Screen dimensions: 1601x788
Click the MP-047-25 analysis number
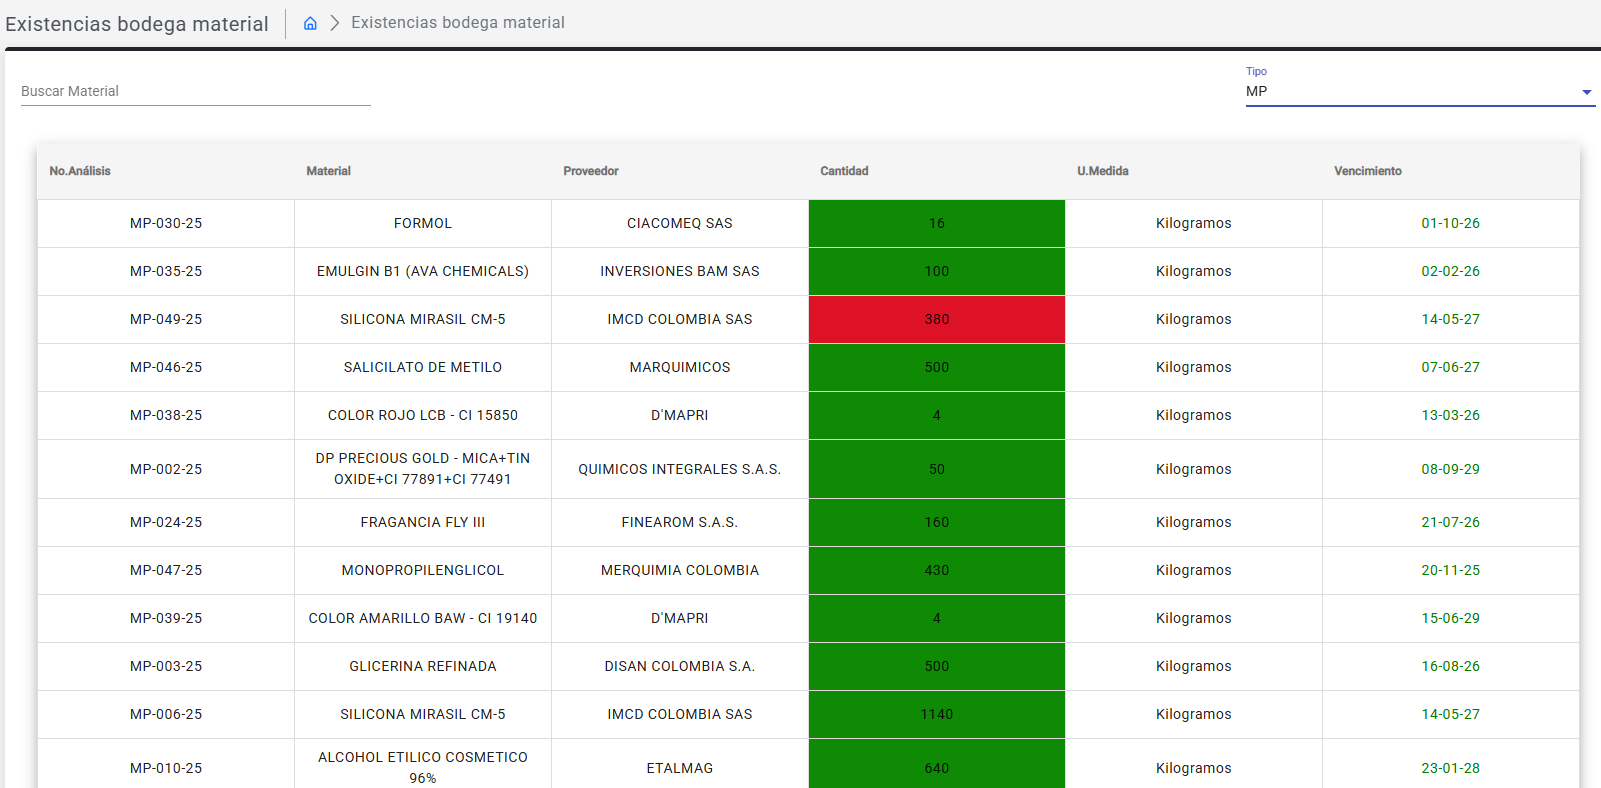(166, 570)
